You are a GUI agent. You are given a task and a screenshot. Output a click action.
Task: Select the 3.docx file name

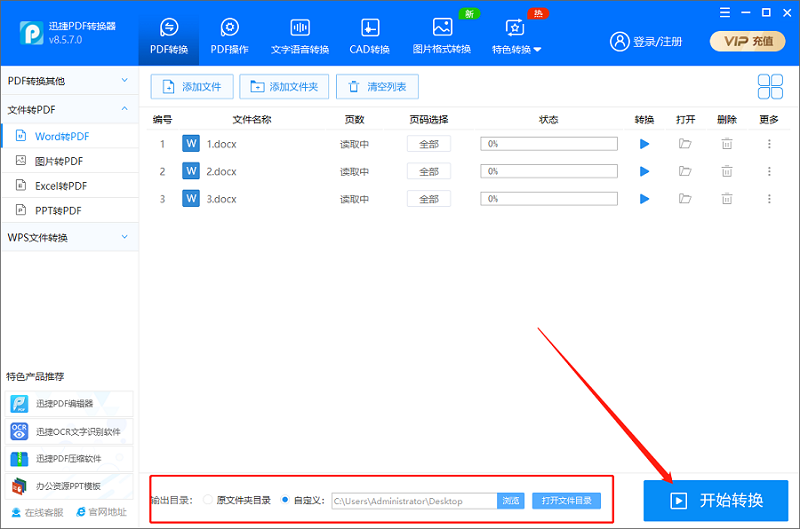221,199
